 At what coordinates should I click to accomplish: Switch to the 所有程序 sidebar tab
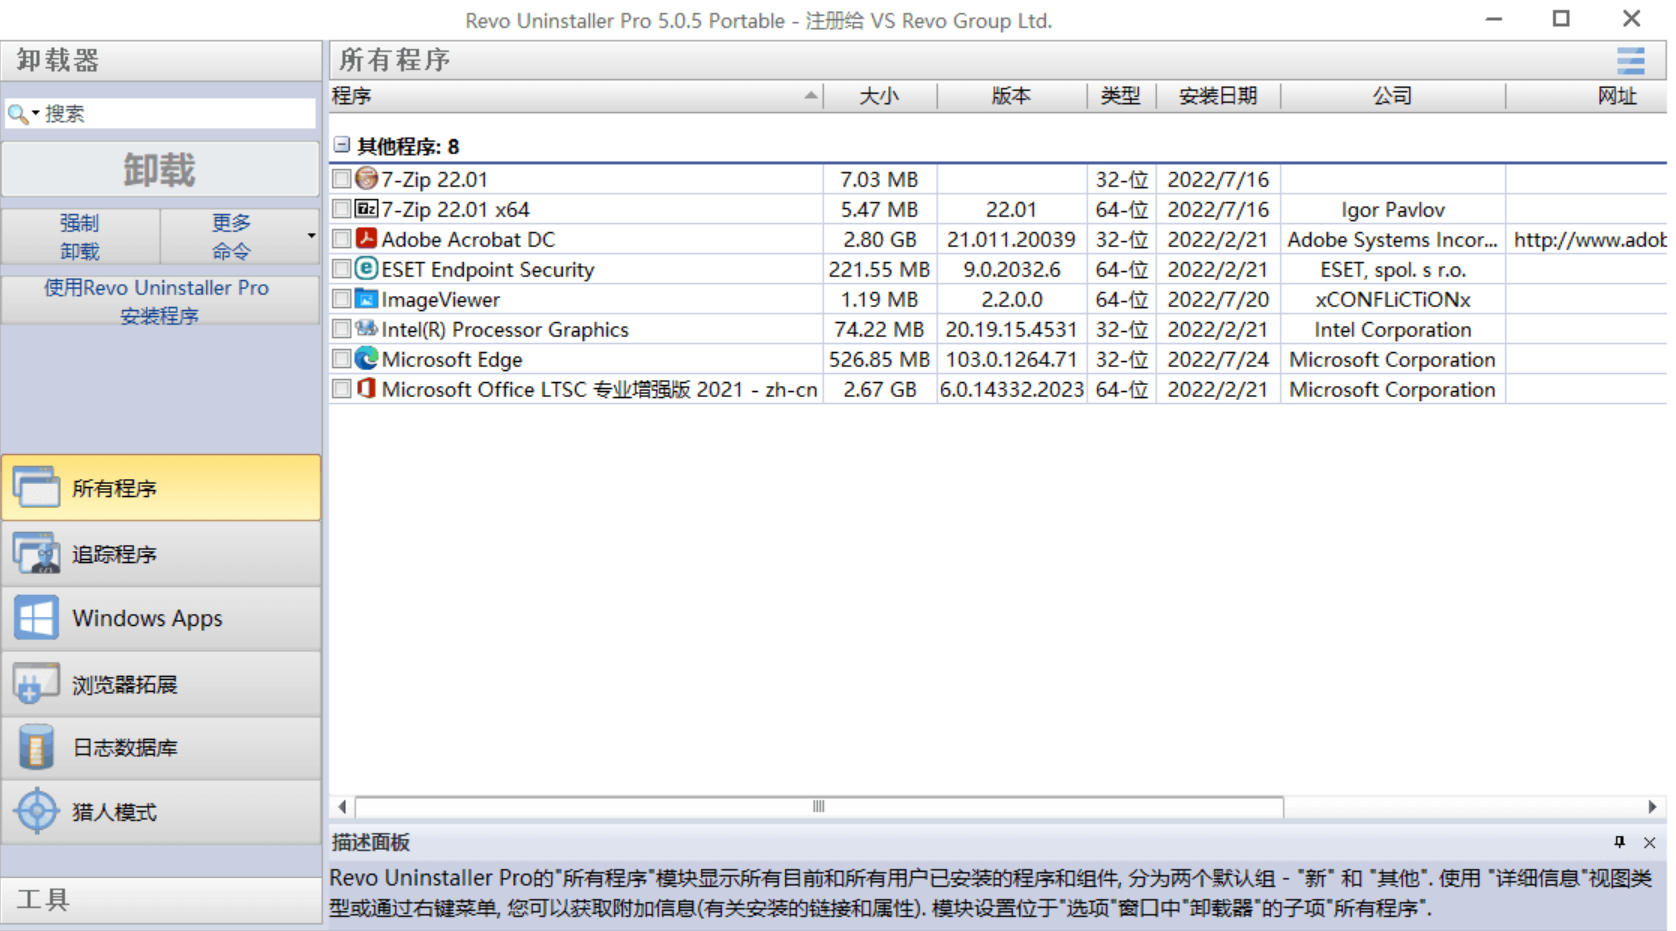coord(160,488)
